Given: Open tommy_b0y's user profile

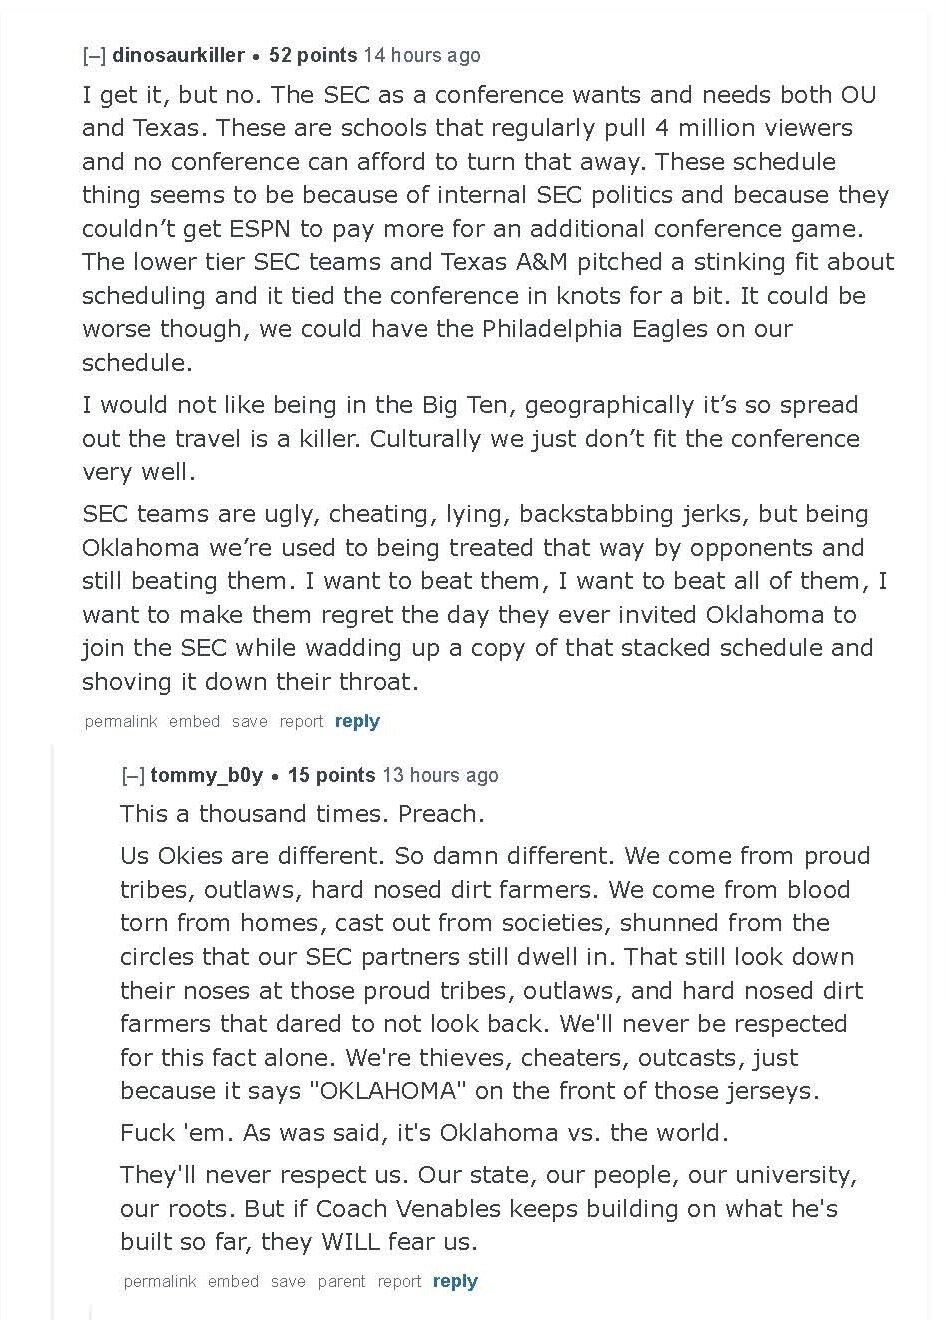Looking at the screenshot, I should [x=207, y=775].
